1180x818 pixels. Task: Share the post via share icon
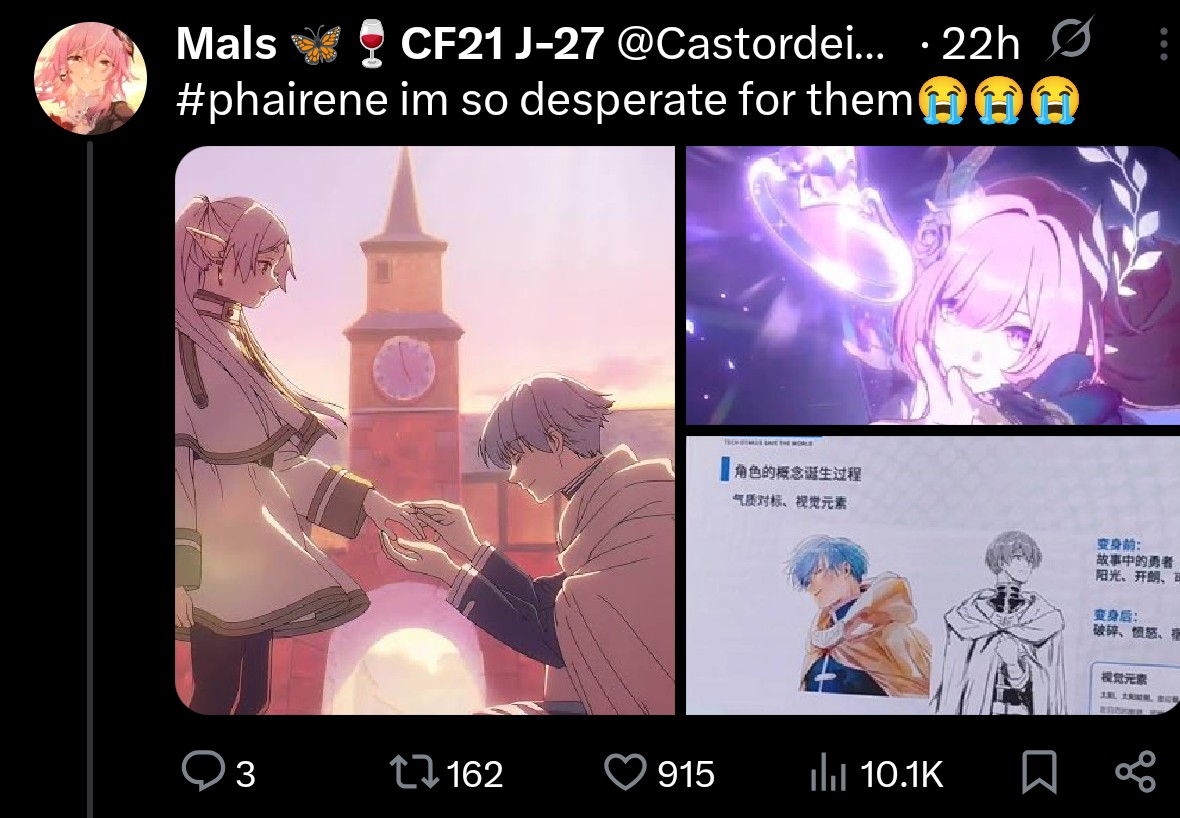coord(1136,772)
